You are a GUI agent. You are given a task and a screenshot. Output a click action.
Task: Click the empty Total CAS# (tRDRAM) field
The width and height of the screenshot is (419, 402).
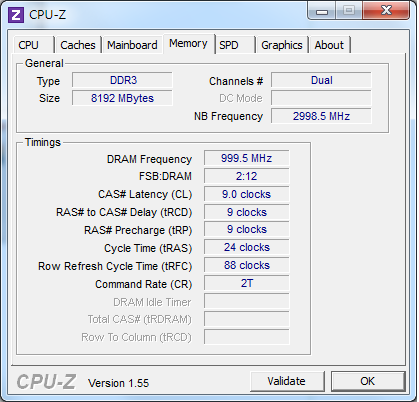click(x=247, y=319)
